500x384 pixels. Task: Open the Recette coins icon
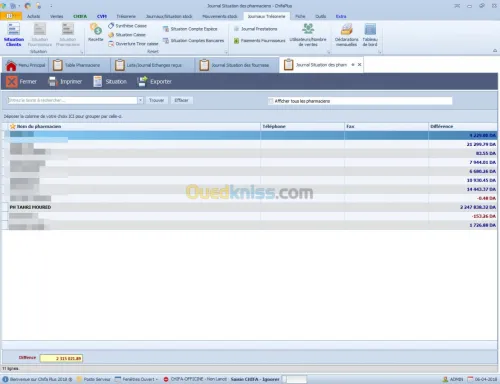point(96,29)
